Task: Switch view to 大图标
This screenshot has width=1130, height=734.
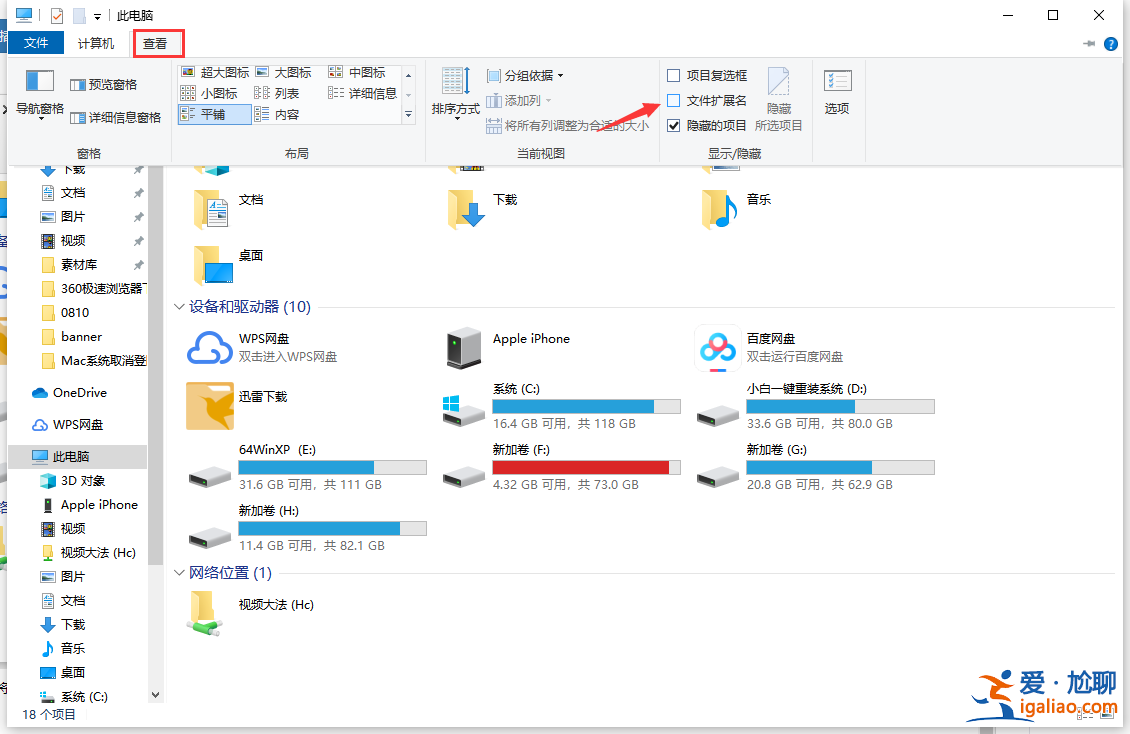Action: (283, 71)
